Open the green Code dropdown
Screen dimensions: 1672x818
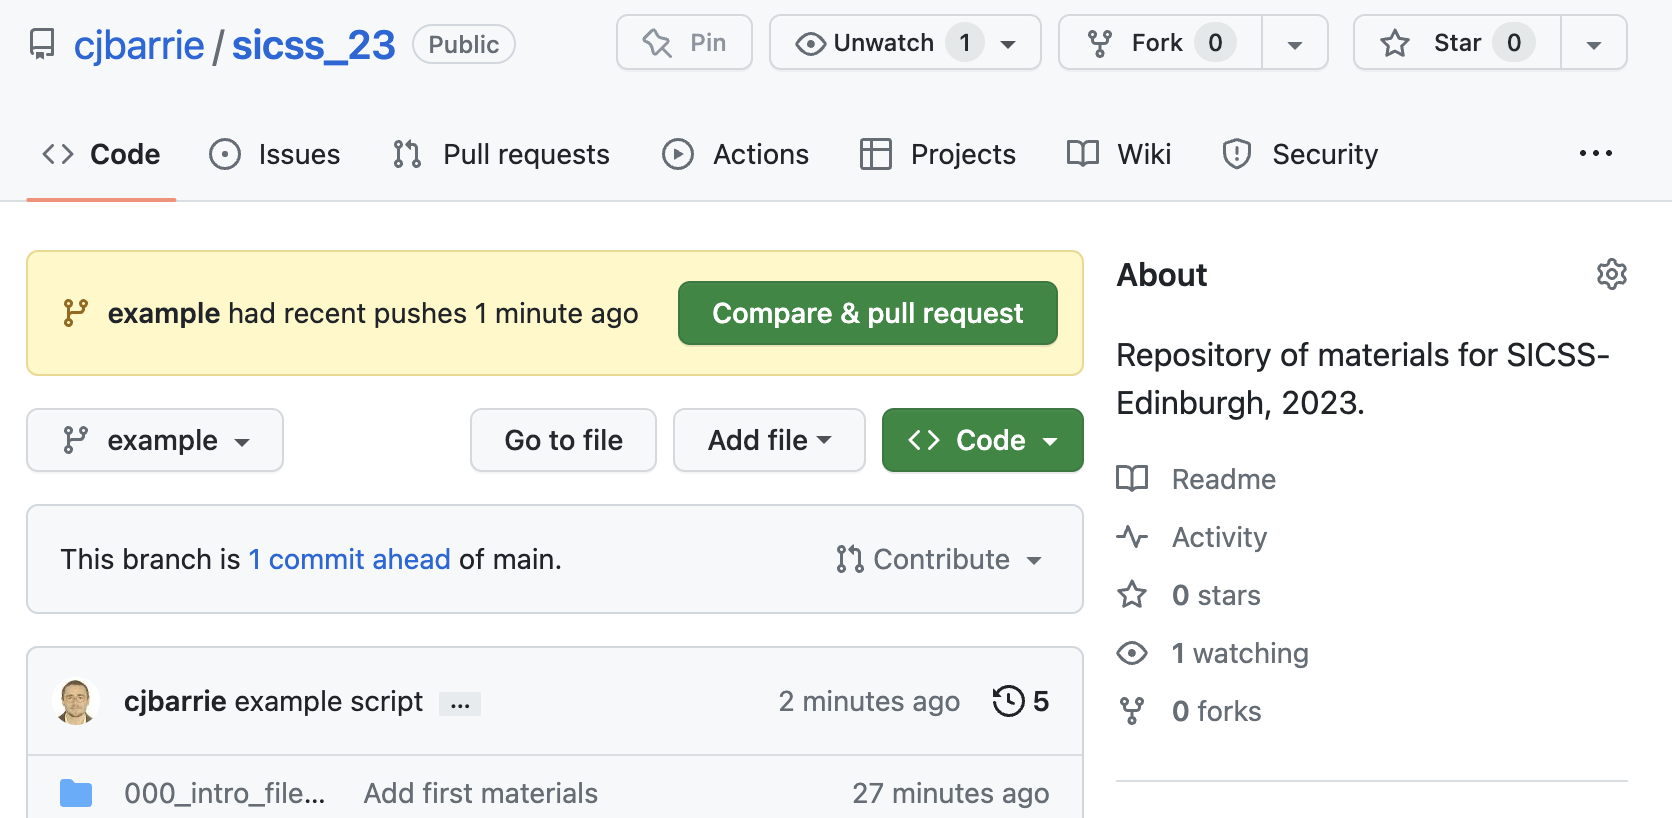click(982, 440)
